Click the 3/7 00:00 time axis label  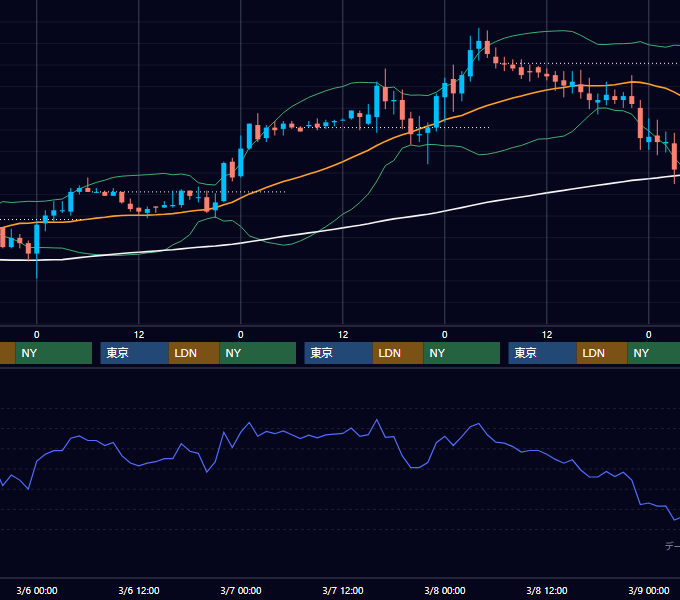pos(241,590)
